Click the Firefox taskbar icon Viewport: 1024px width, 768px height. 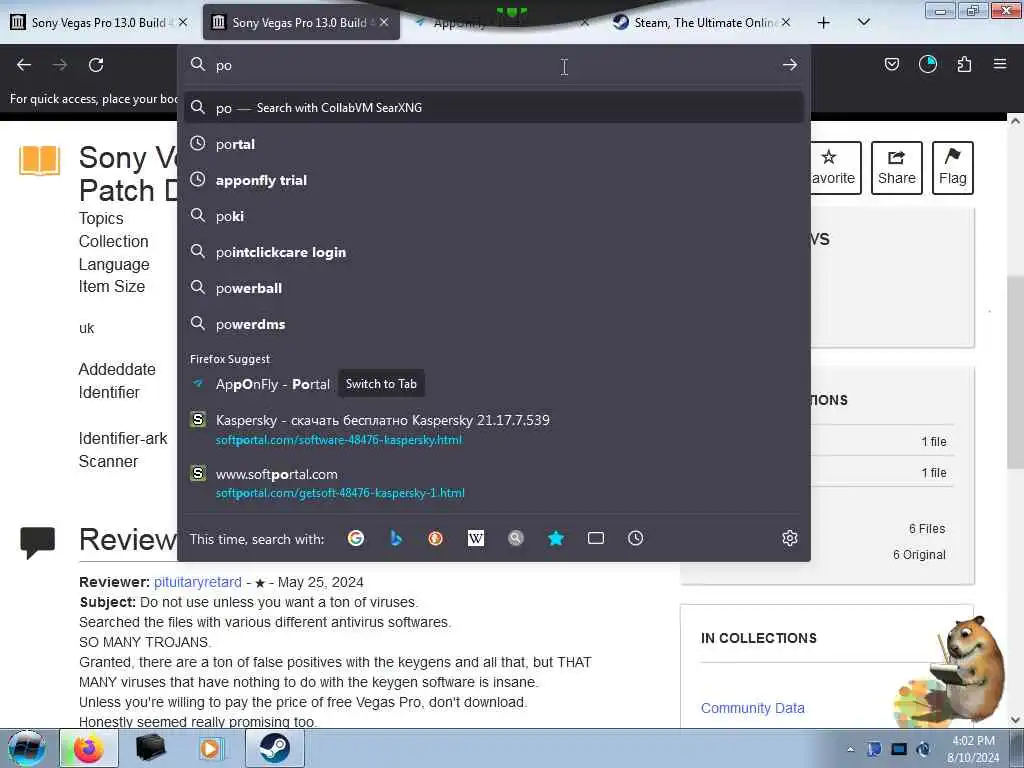coord(89,748)
